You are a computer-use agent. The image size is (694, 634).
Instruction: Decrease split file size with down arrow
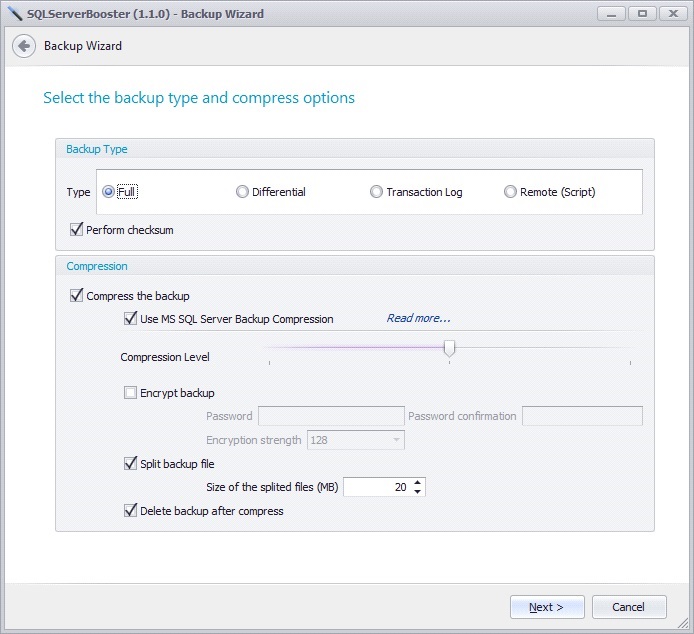point(418,492)
